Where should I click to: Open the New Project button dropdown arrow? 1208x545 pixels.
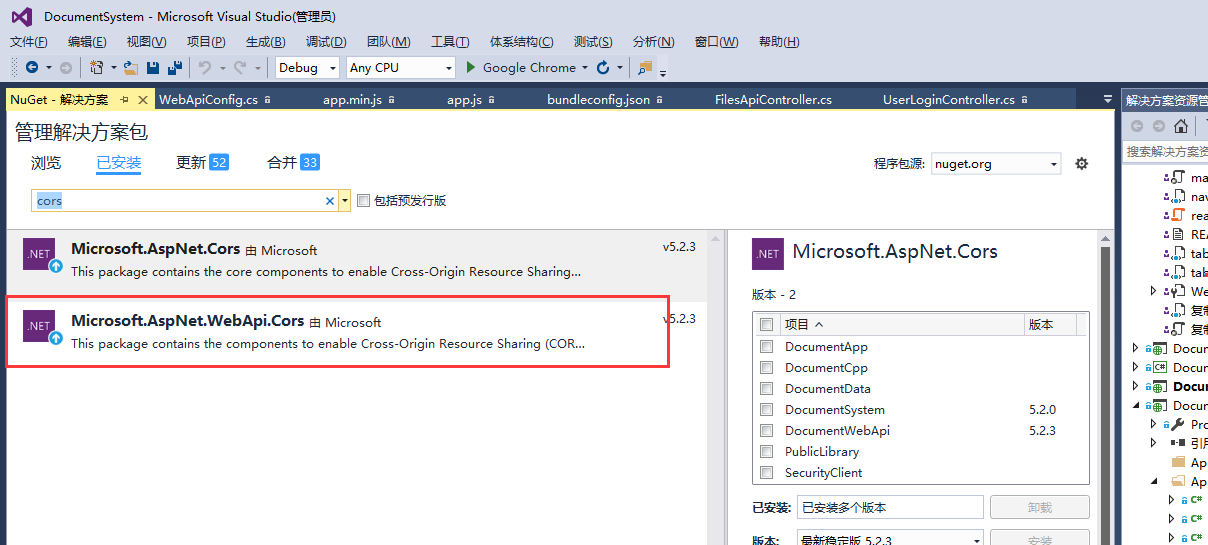113,68
